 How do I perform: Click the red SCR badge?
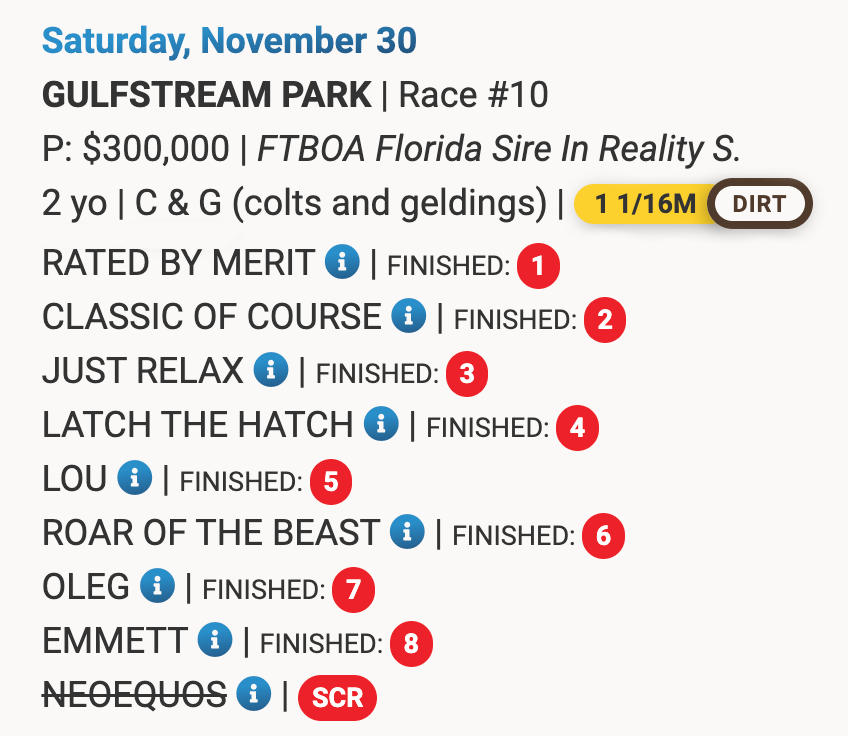click(337, 698)
